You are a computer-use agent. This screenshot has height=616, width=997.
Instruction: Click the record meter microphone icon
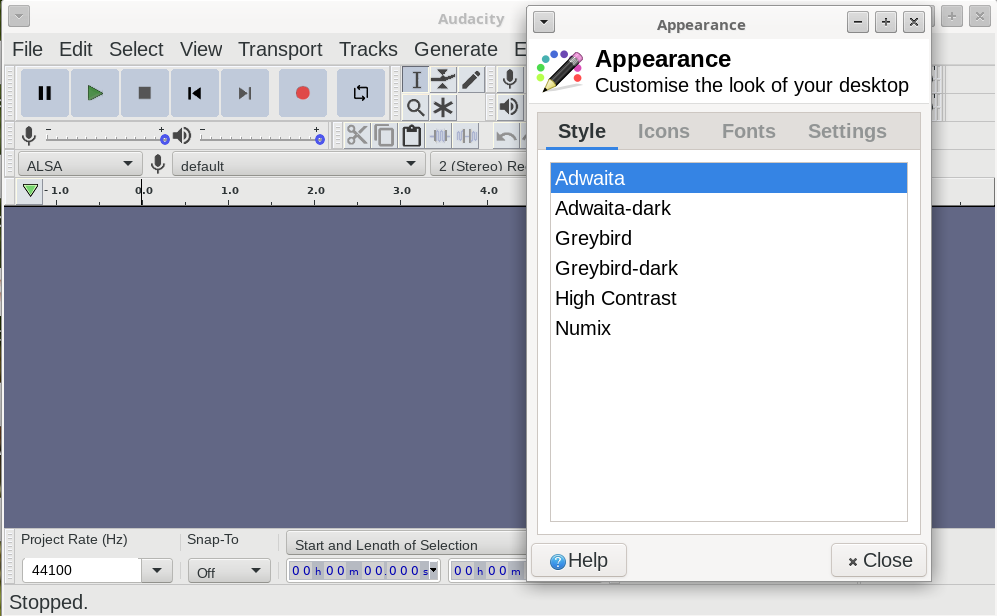pos(509,79)
